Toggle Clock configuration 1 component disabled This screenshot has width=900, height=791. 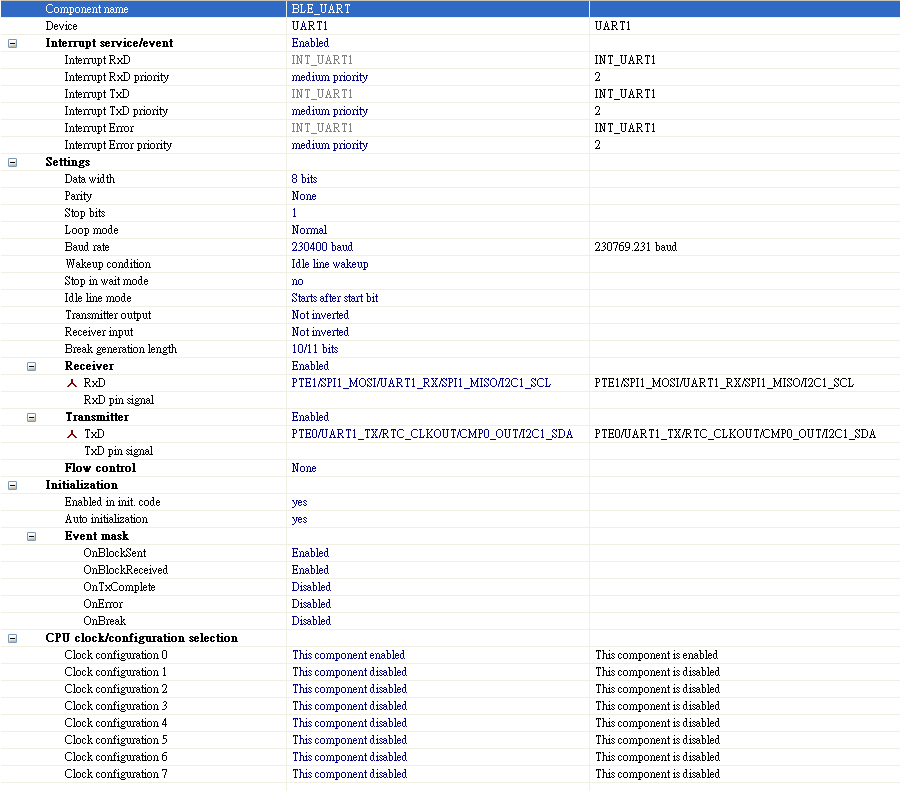[350, 672]
